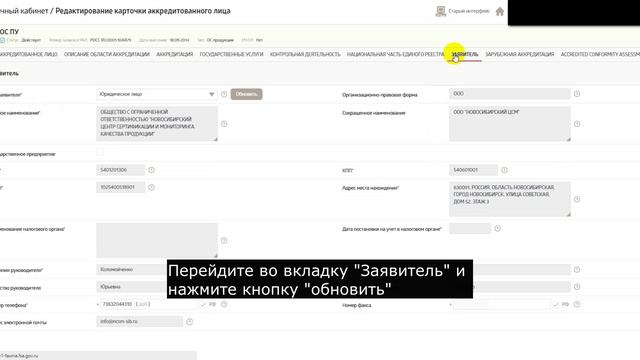Screen dimensions: 640x360
Task: Click the resize handle of the address textarea
Action: coord(568,214)
